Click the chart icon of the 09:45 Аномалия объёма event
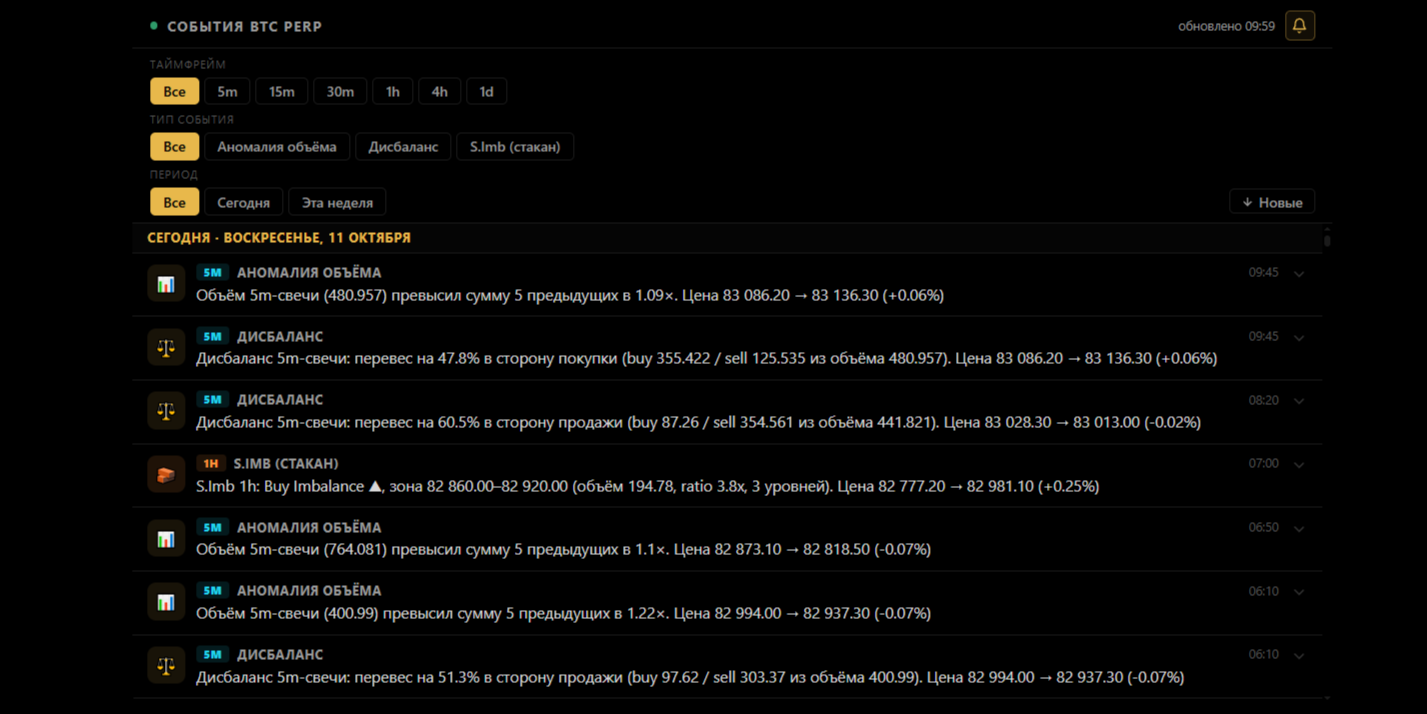 pyautogui.click(x=166, y=284)
